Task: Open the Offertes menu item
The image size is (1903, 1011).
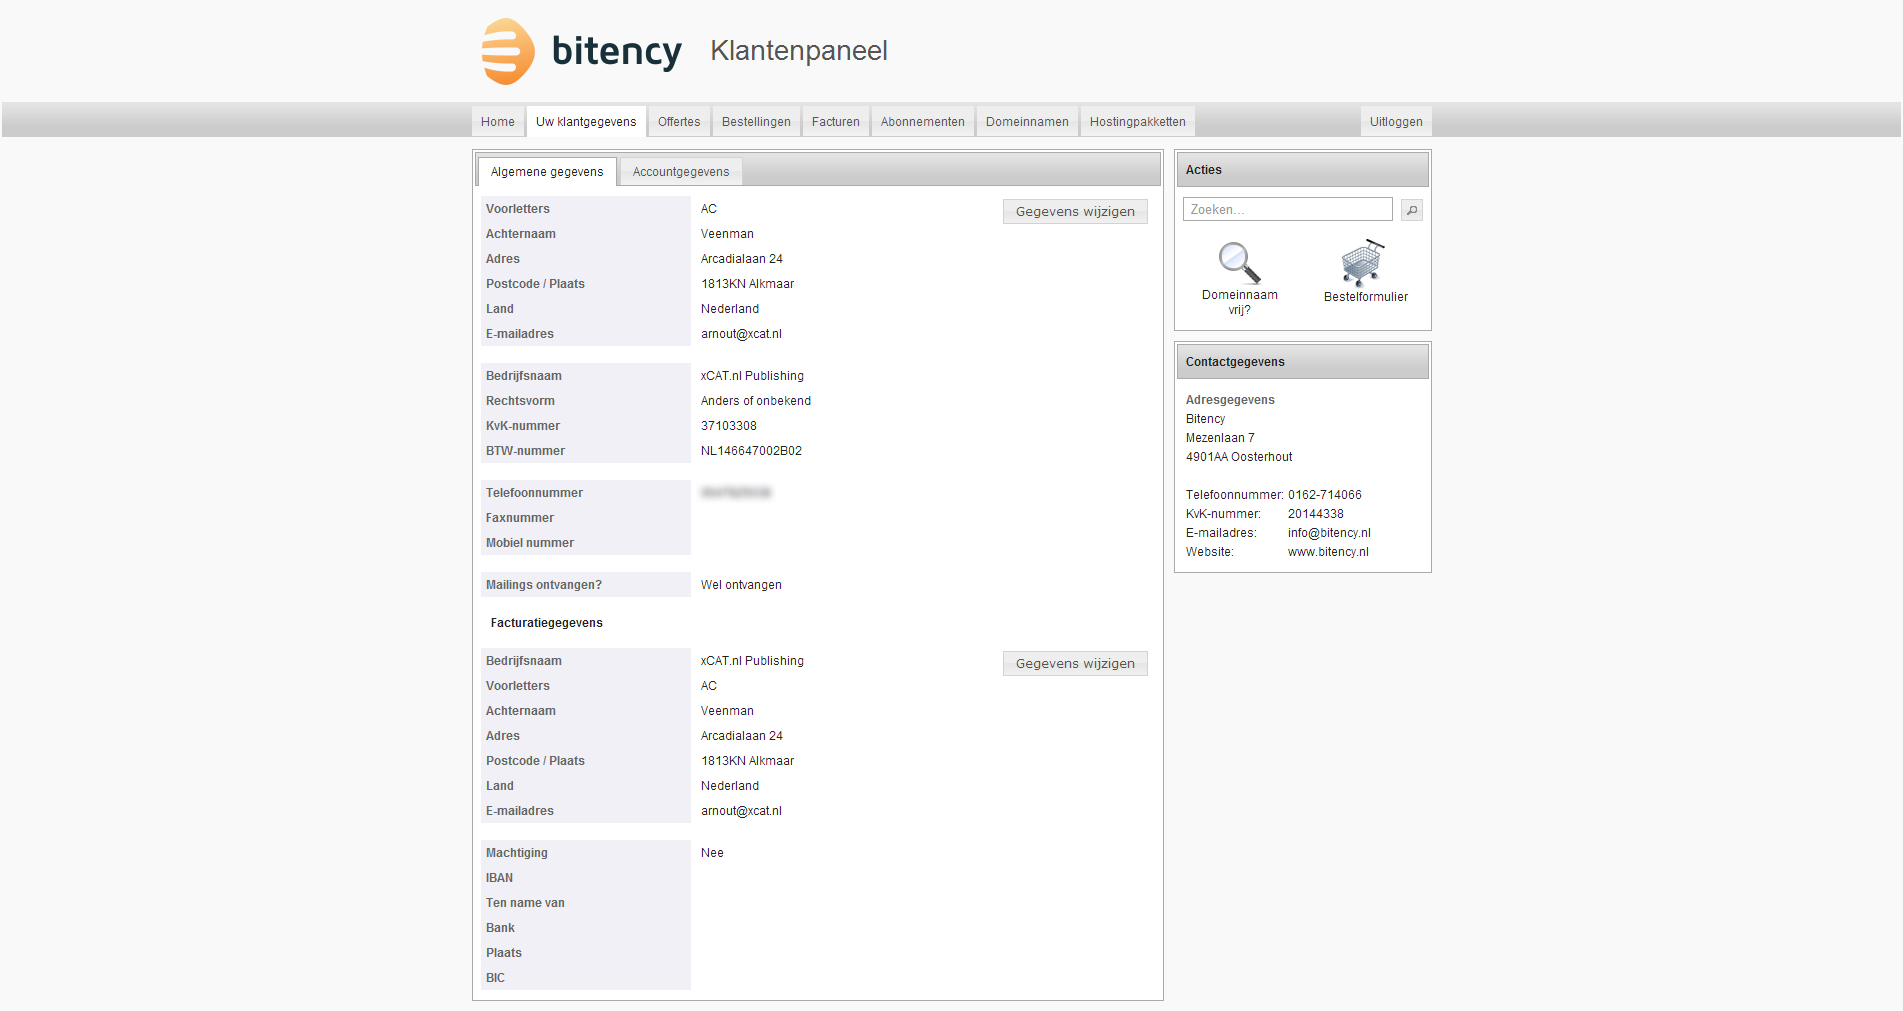Action: [679, 122]
